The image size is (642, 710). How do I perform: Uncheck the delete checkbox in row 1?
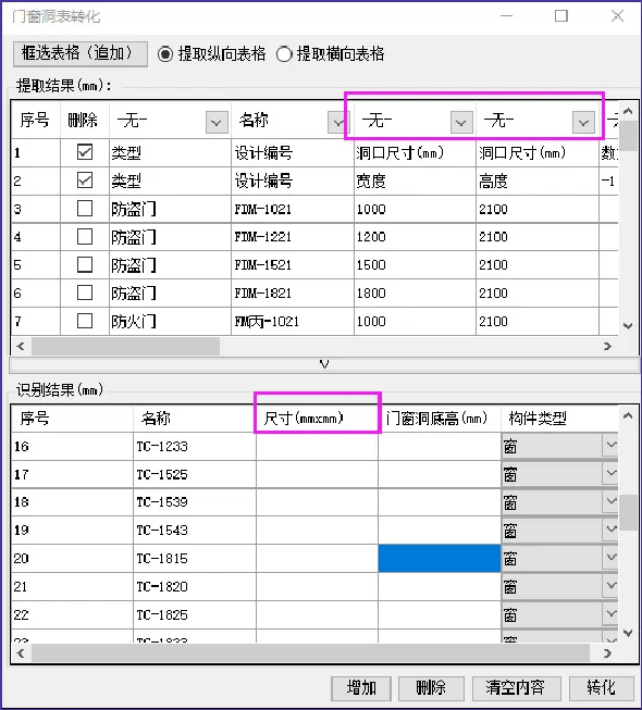click(x=85, y=152)
